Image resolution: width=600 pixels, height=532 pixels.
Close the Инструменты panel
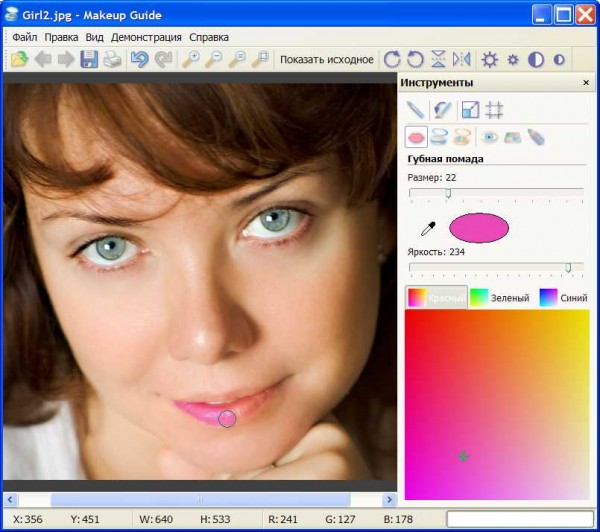(586, 83)
